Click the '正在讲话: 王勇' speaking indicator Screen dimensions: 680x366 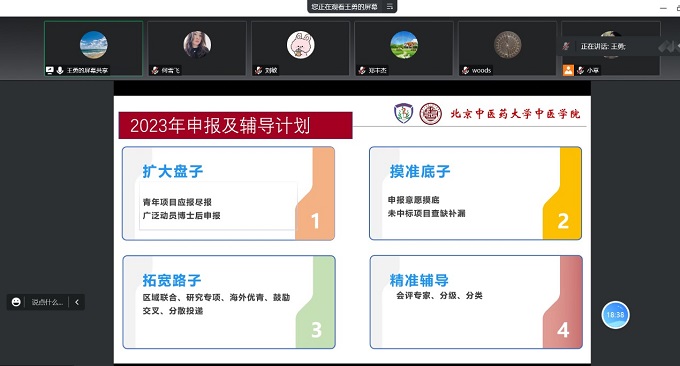click(x=603, y=46)
